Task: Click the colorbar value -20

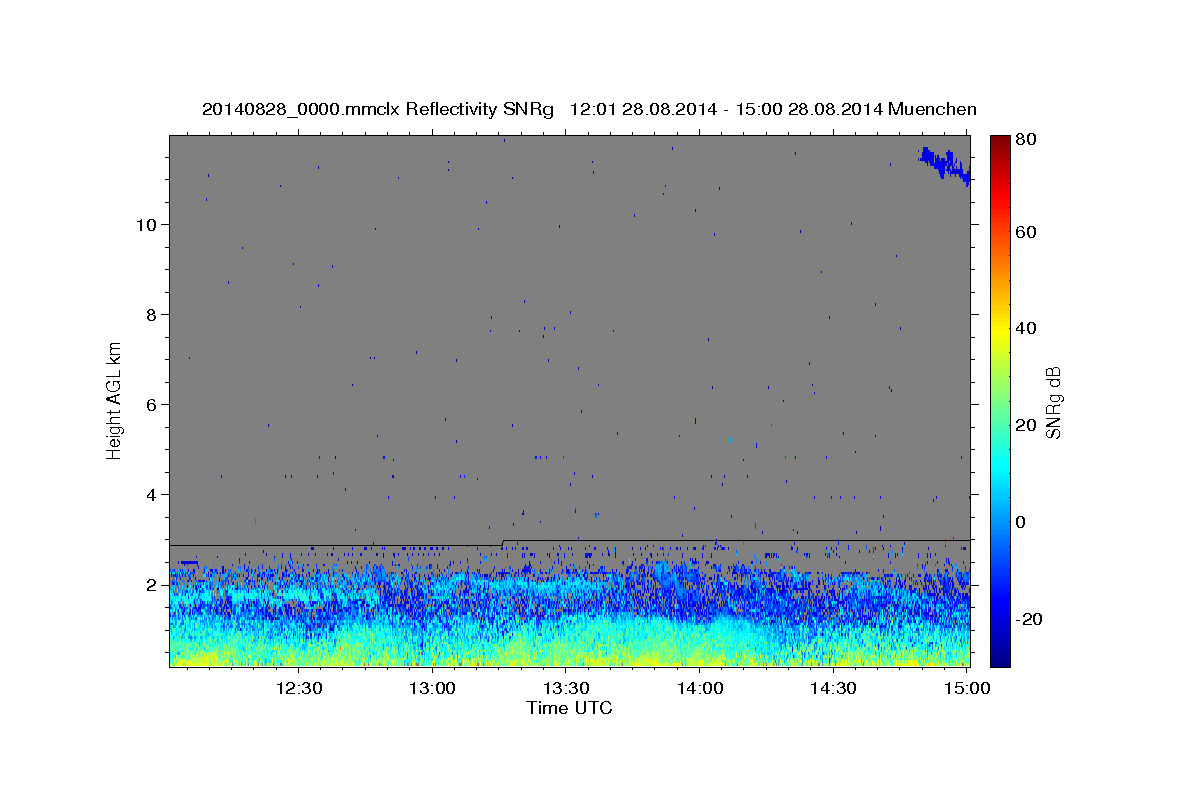Action: pos(1030,619)
